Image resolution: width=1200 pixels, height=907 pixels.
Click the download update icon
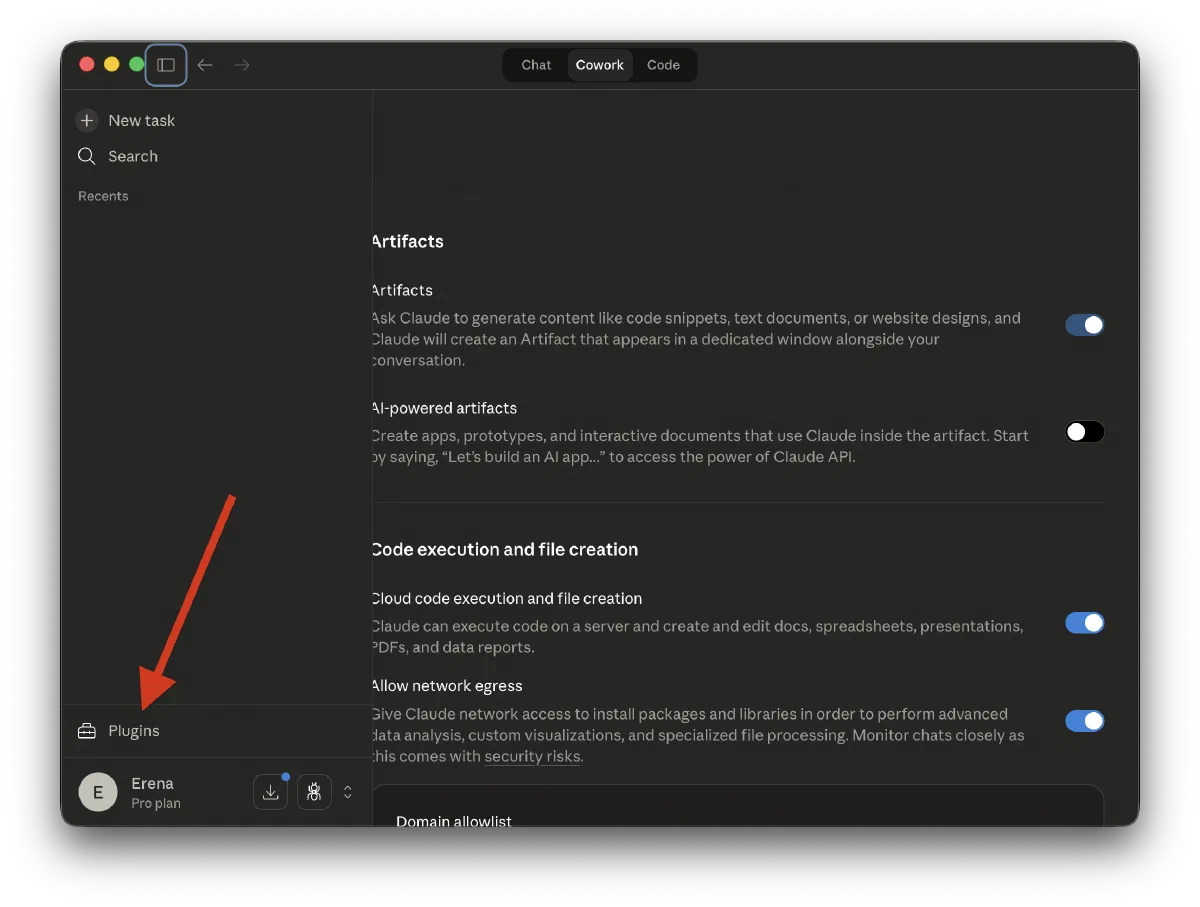[270, 792]
